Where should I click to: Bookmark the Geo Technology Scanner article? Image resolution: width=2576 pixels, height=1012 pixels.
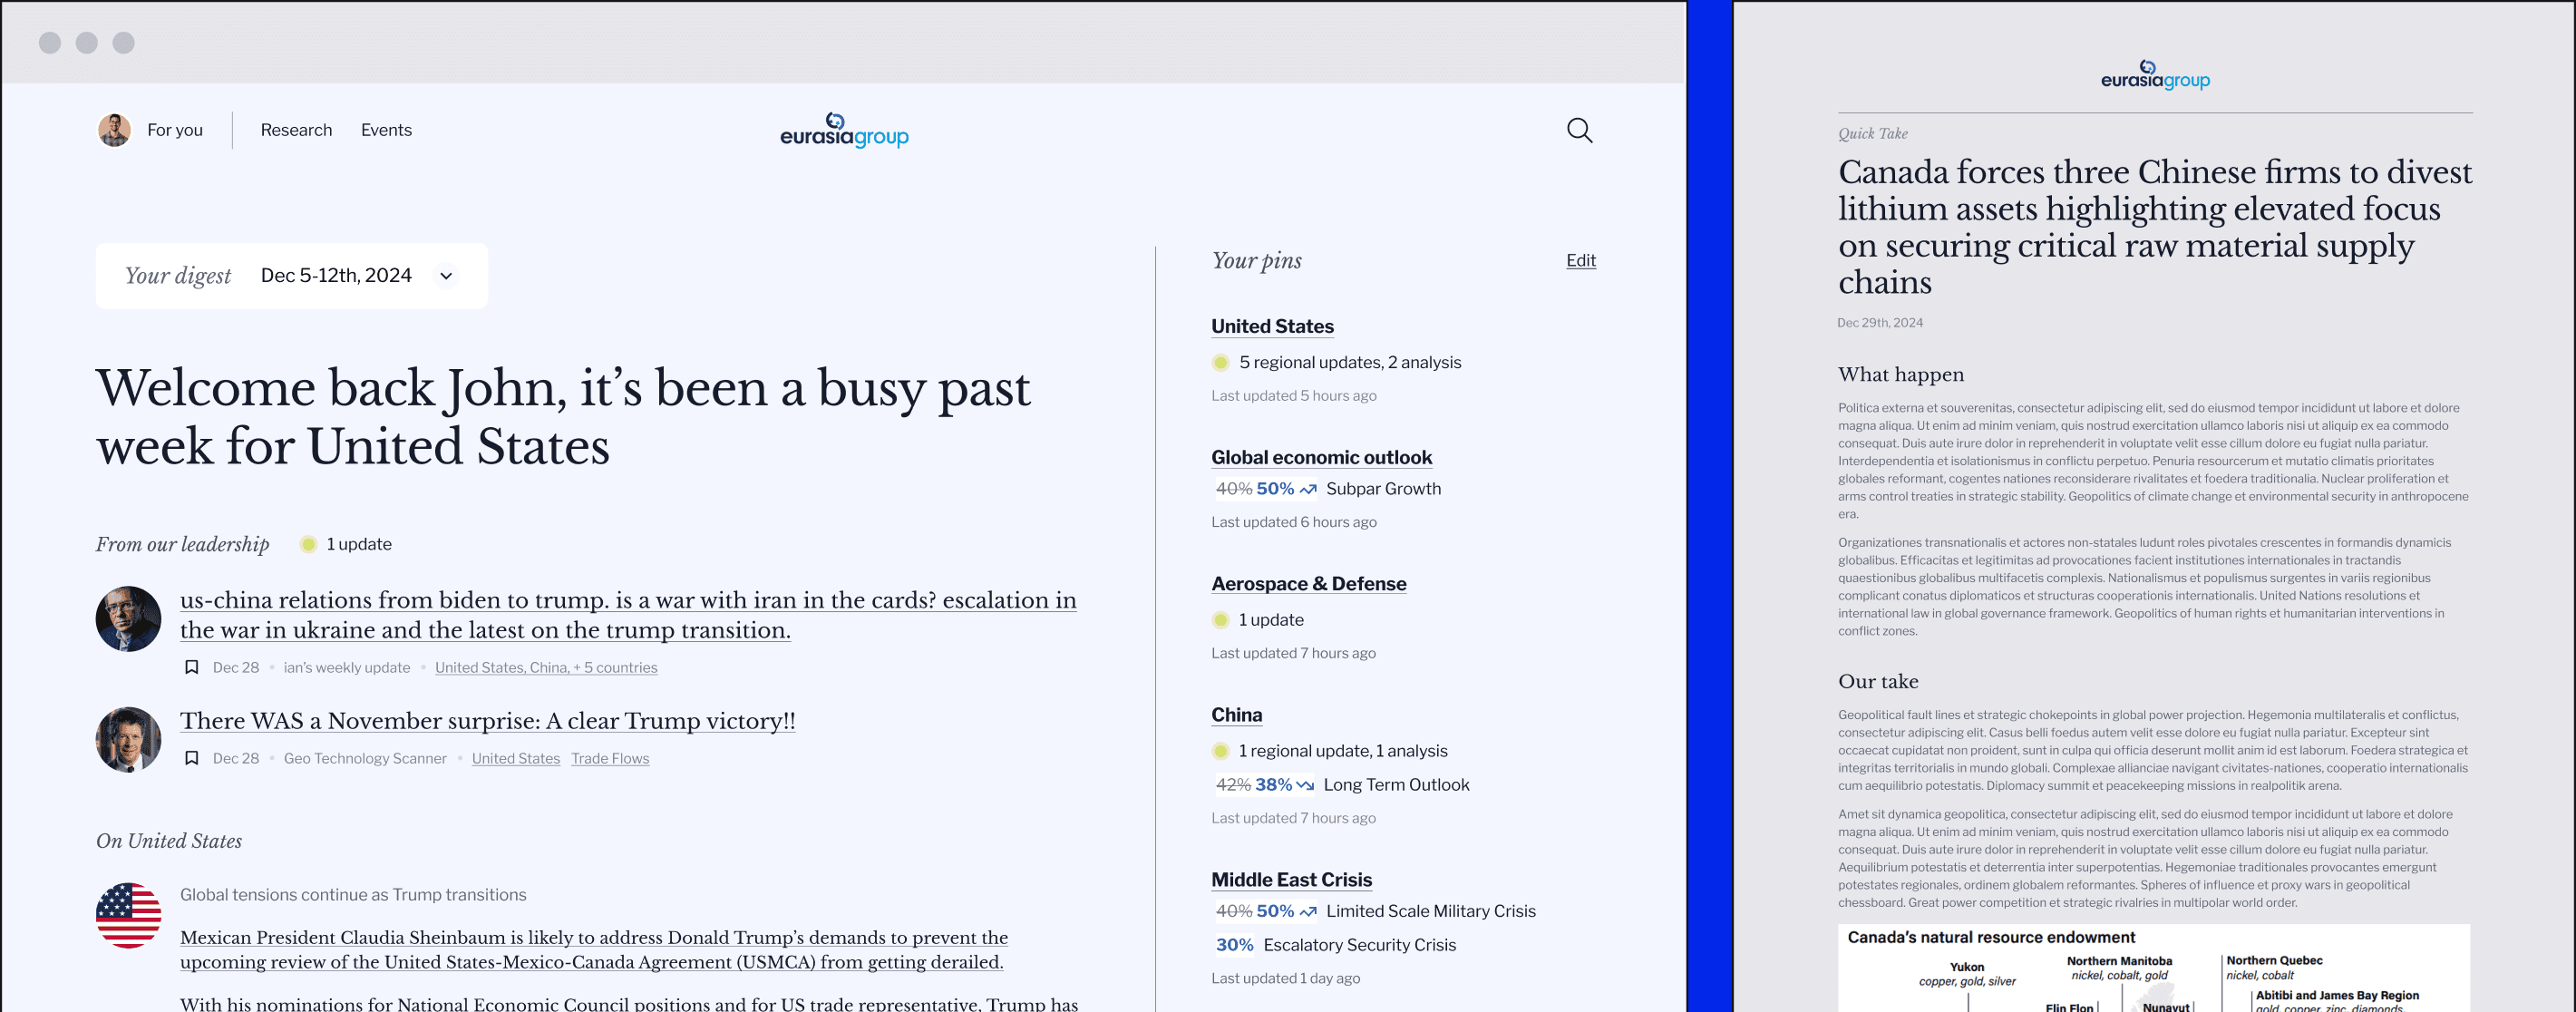191,758
